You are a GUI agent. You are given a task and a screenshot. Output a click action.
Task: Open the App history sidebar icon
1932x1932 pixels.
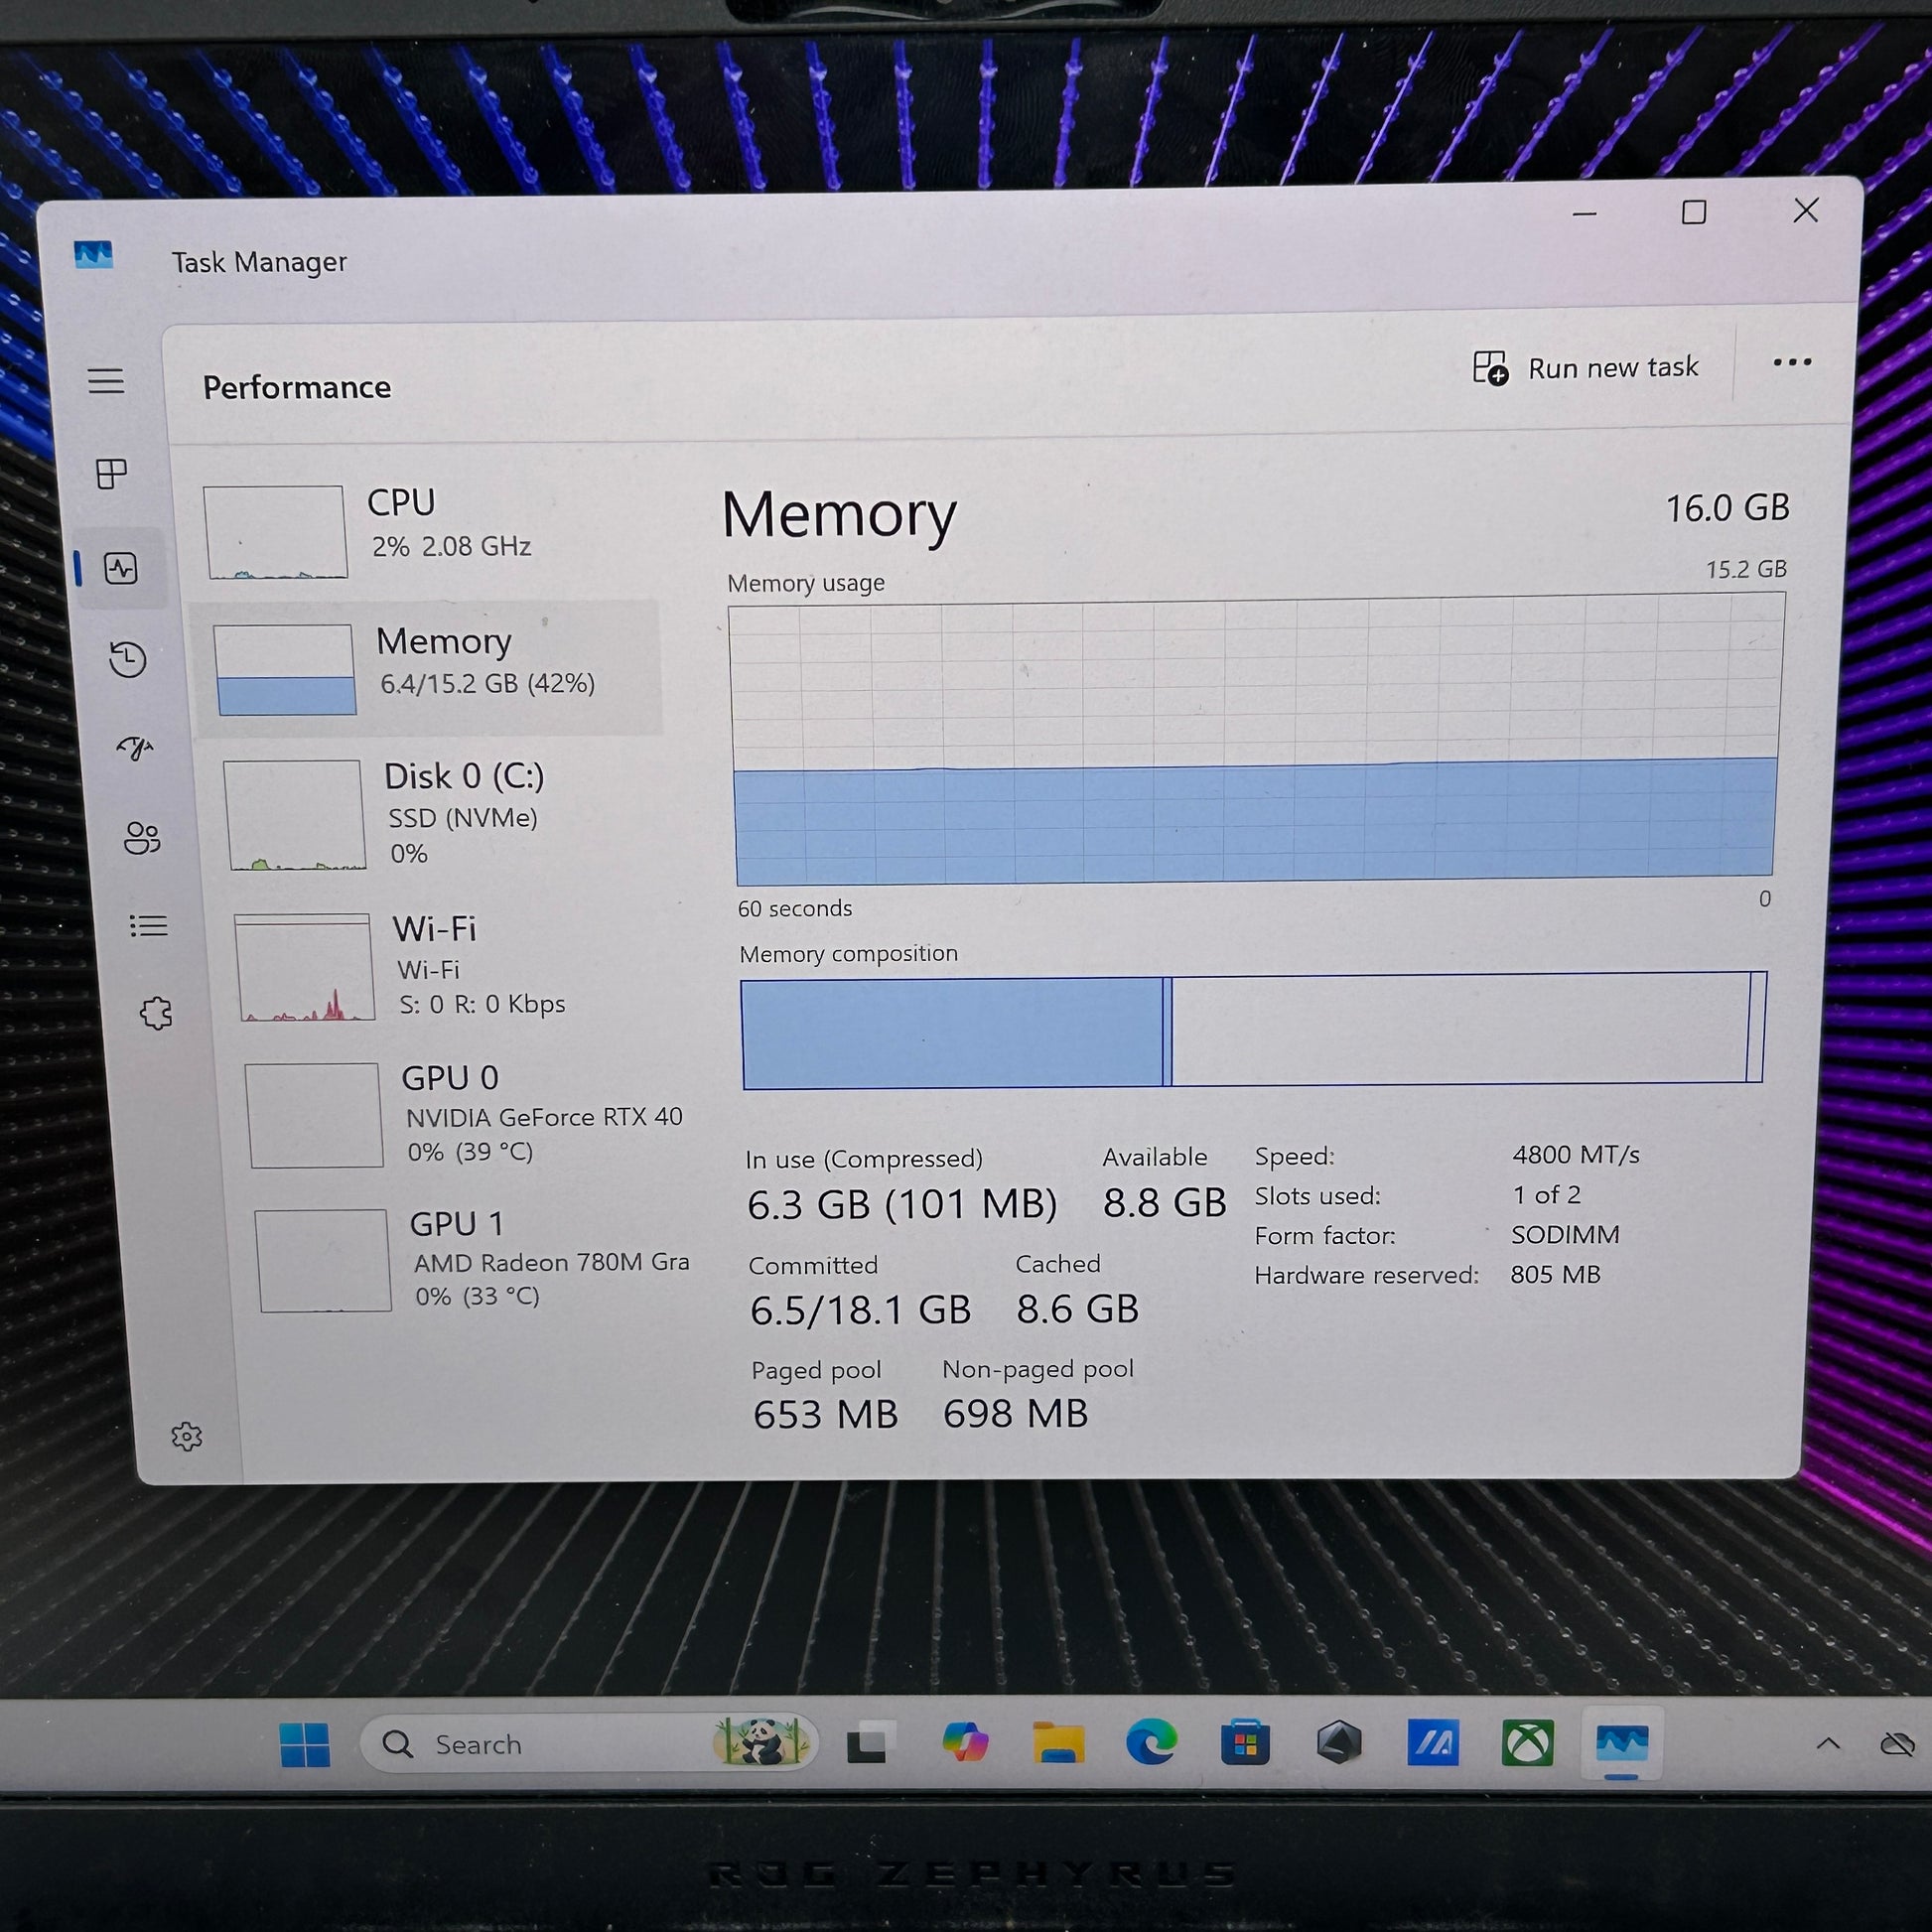click(x=128, y=659)
